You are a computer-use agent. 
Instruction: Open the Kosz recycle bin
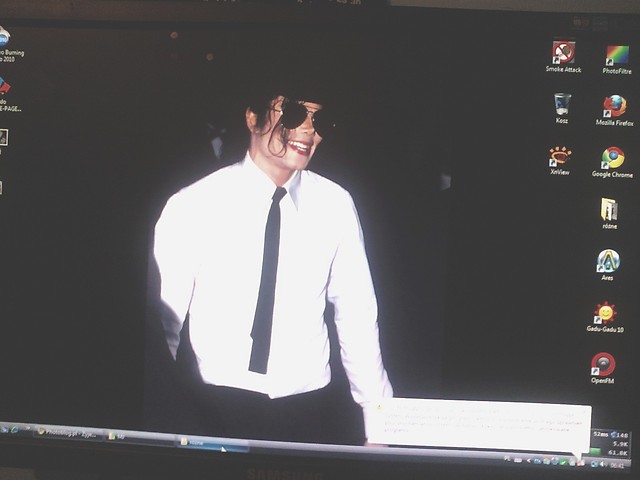pyautogui.click(x=562, y=109)
